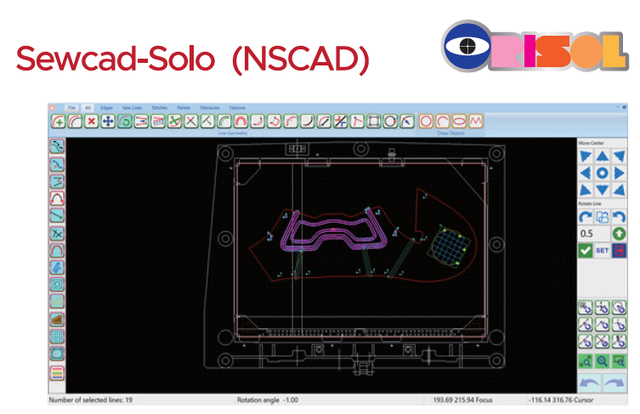This screenshot has height=414, width=640.
Task: Open the Options tab
Action: click(237, 108)
